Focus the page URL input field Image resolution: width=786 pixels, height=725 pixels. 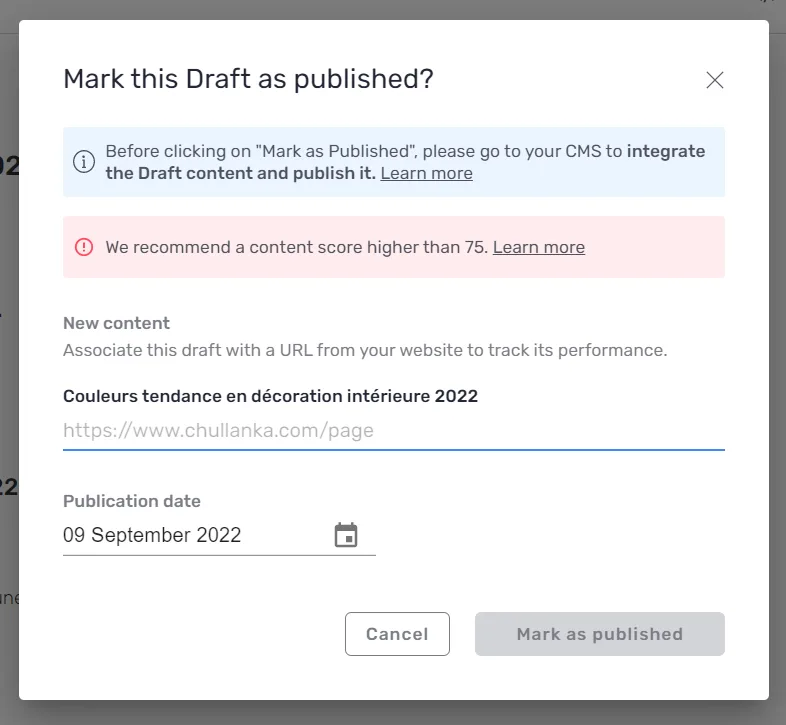pyautogui.click(x=394, y=431)
